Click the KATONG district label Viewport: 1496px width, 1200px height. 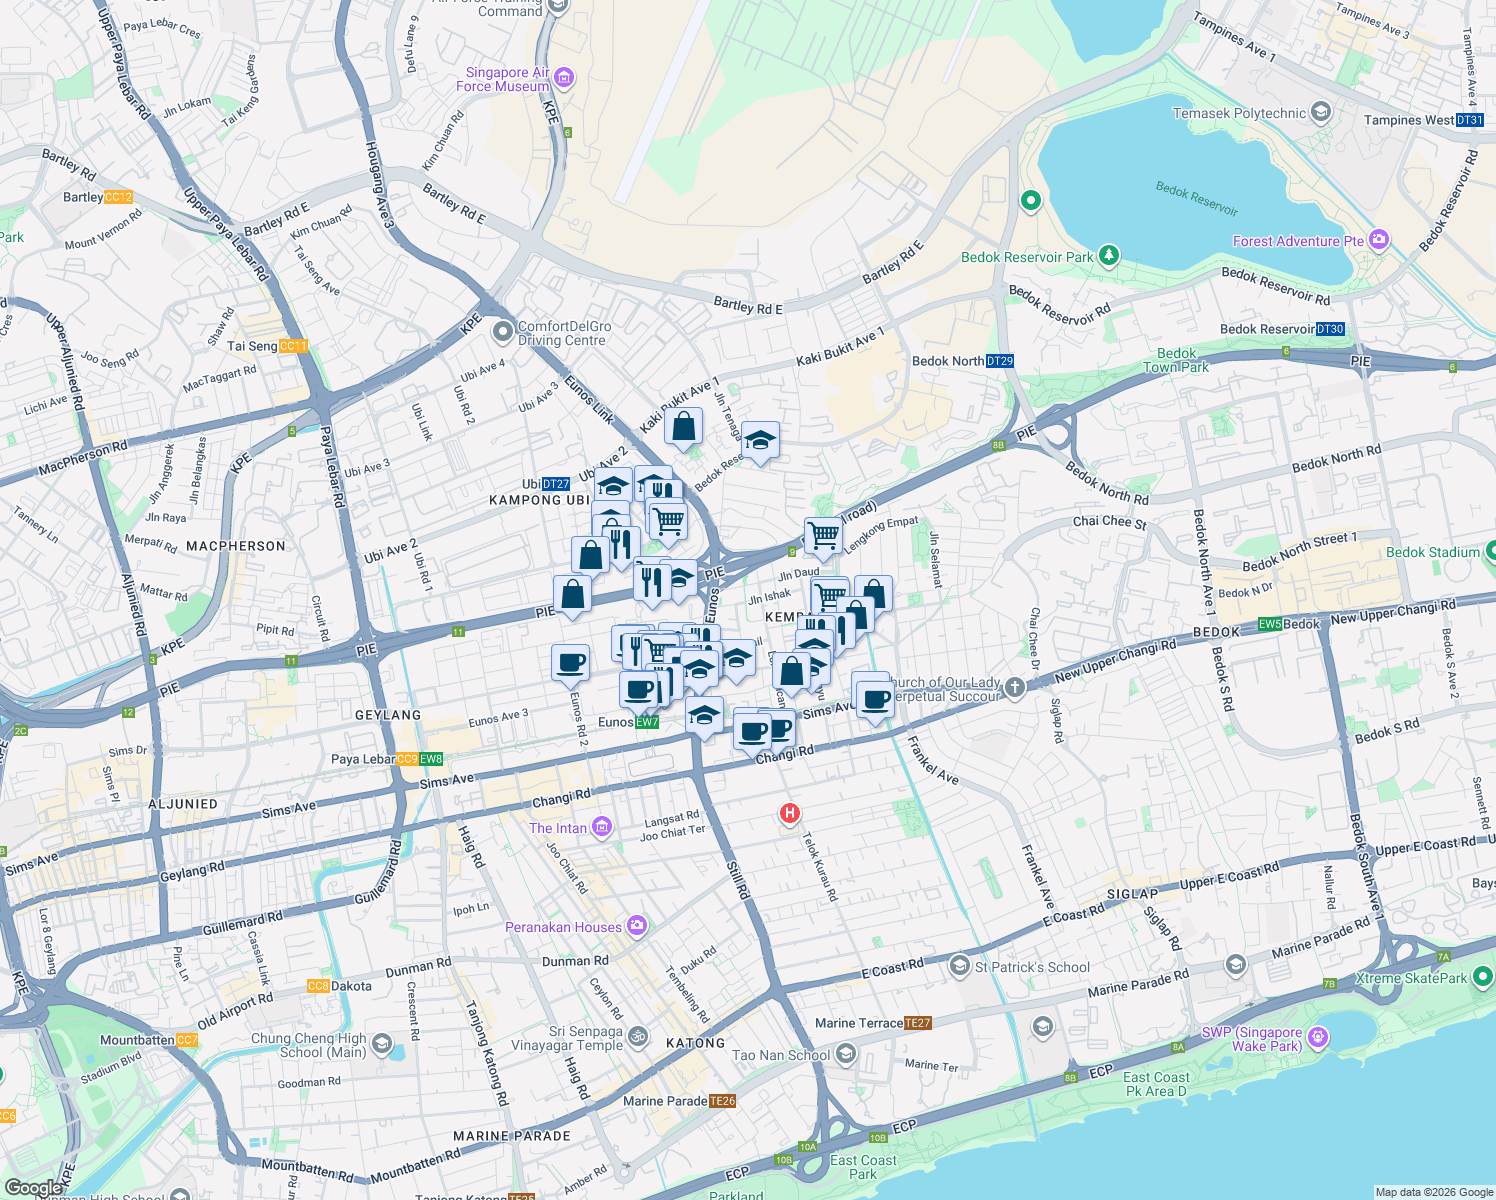696,1043
